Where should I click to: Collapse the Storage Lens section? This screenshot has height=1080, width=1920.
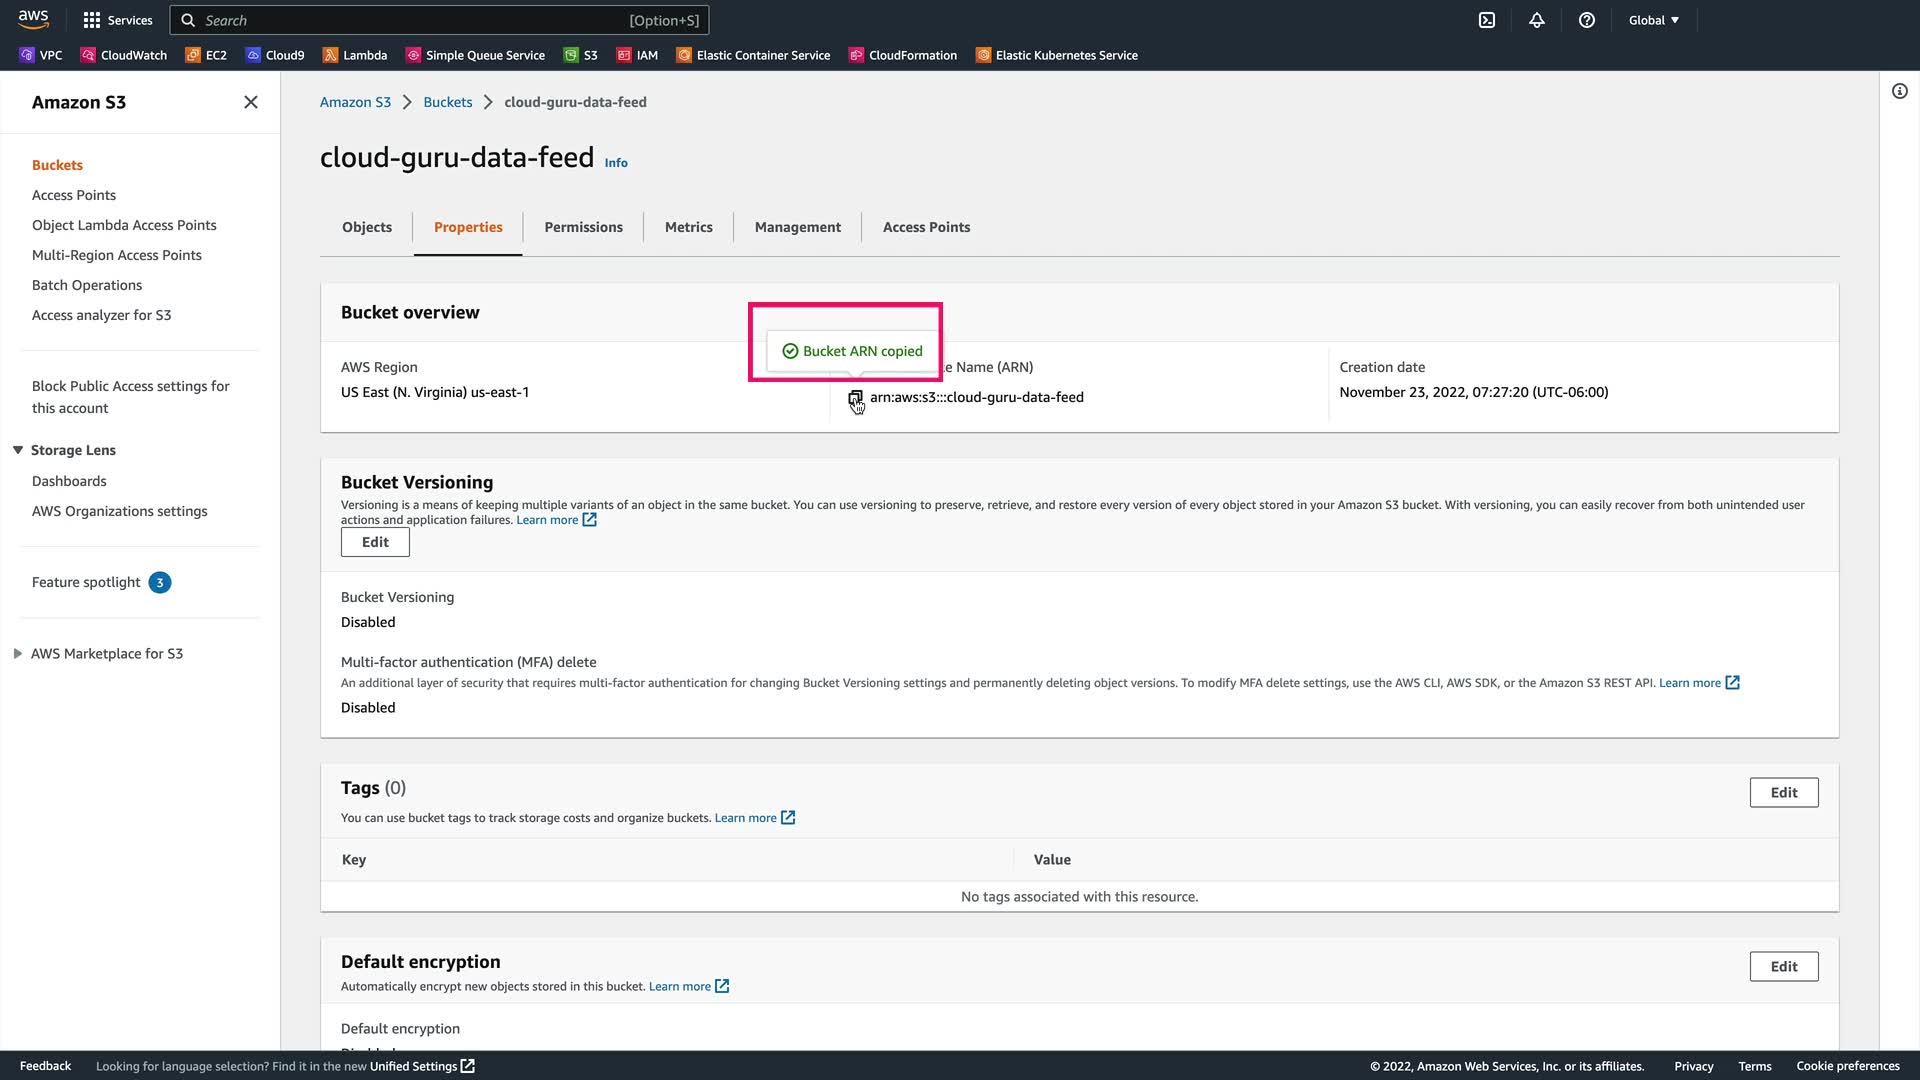tap(18, 450)
